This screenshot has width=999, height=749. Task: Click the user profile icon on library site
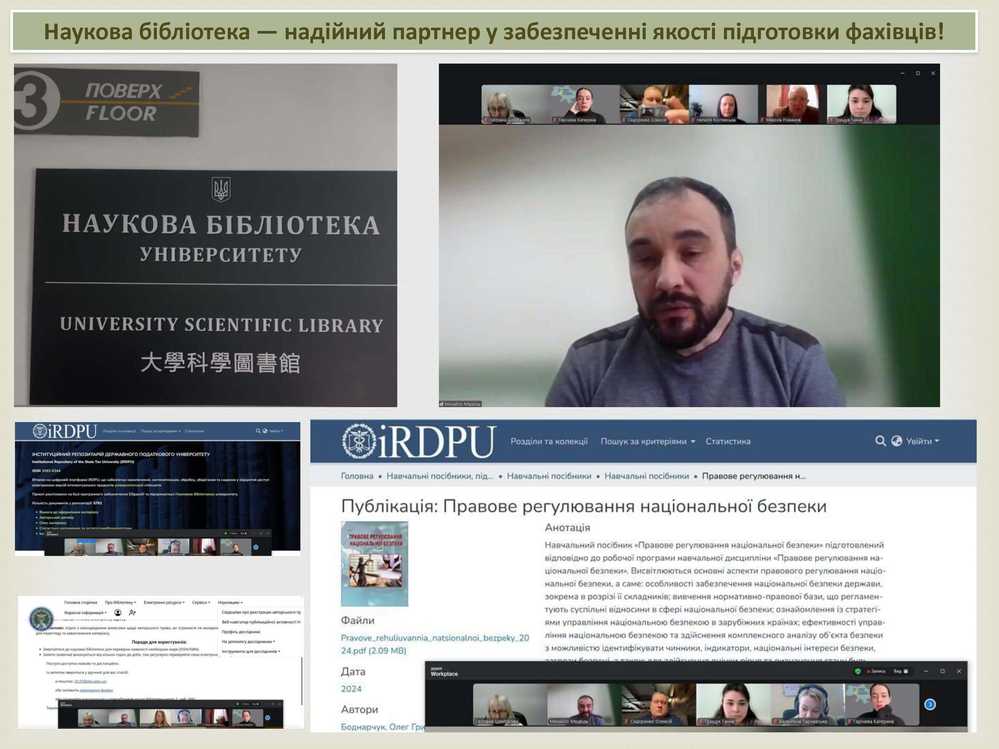[118, 612]
